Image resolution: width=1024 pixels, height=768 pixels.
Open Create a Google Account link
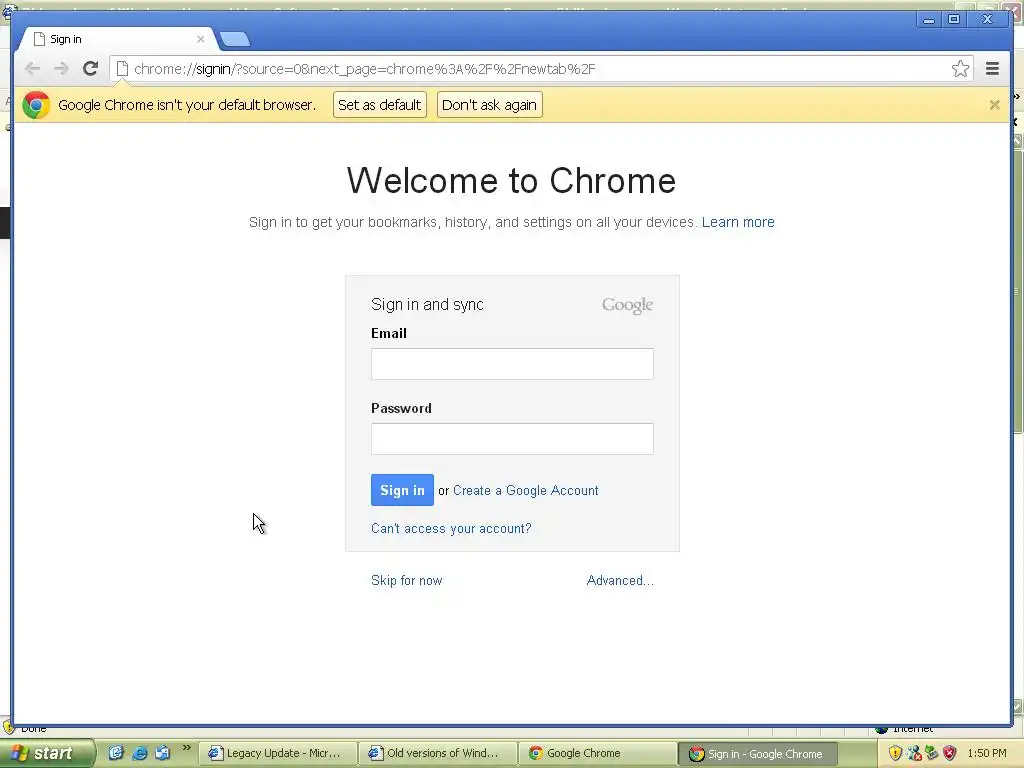coord(526,490)
